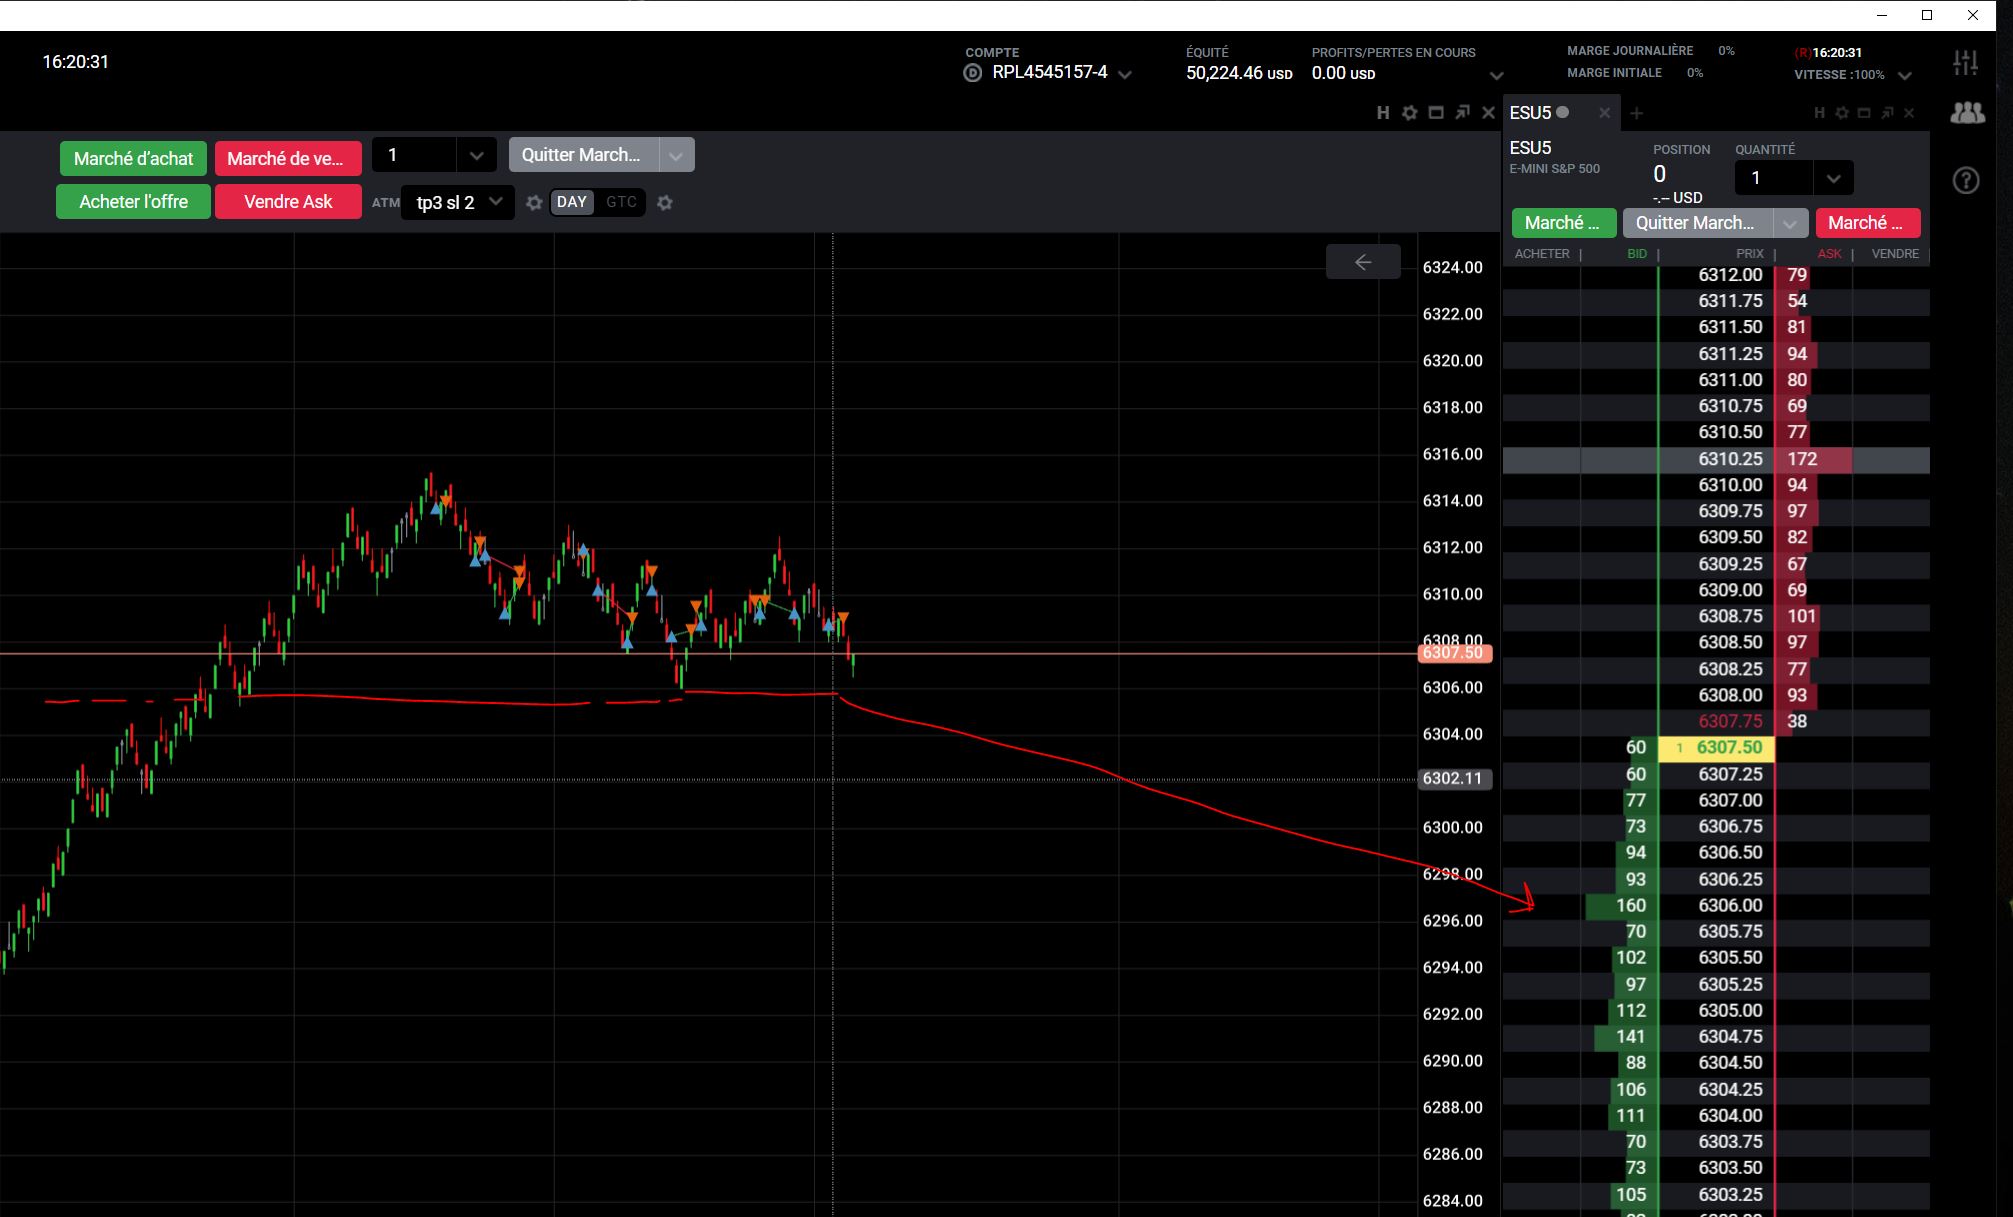Viewport: 2013px width, 1217px height.
Task: Open chart panel settings gear icon
Action: pos(1409,113)
